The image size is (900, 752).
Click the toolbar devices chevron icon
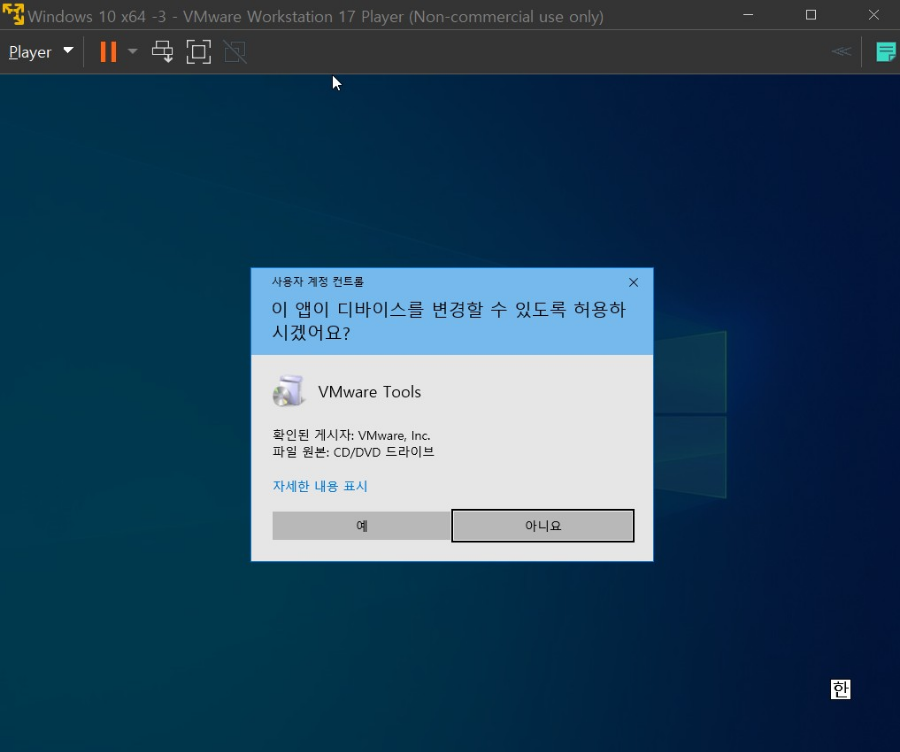click(x=841, y=52)
